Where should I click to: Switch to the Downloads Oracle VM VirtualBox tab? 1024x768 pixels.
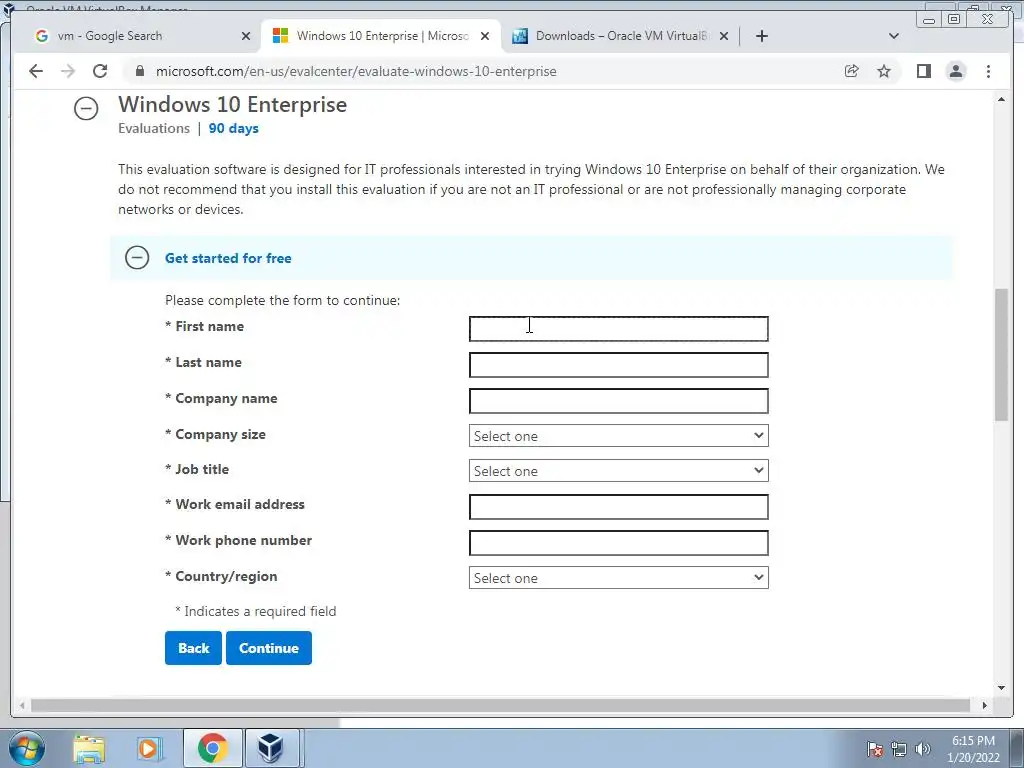pos(620,36)
